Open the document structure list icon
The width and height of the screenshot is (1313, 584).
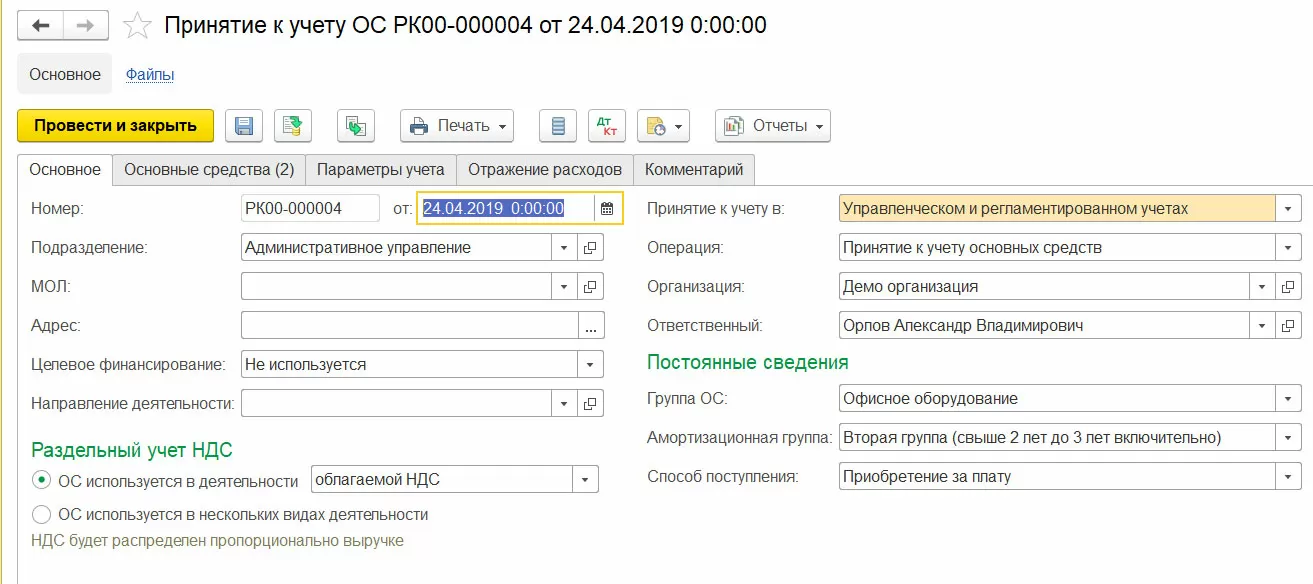click(x=558, y=126)
